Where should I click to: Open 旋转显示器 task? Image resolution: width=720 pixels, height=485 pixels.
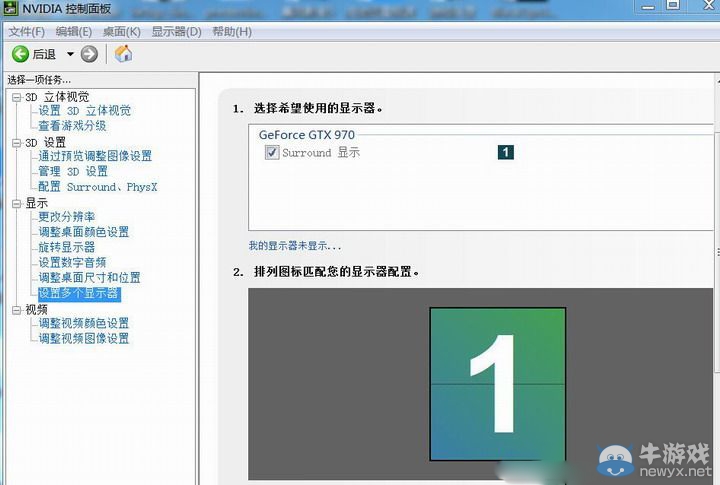point(67,247)
